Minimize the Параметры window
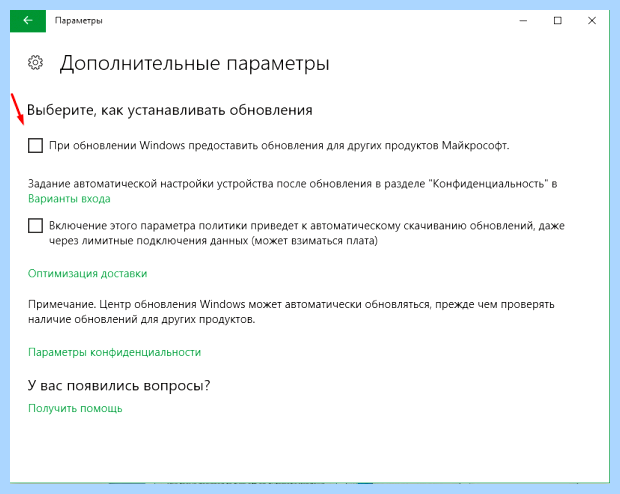 [523, 21]
